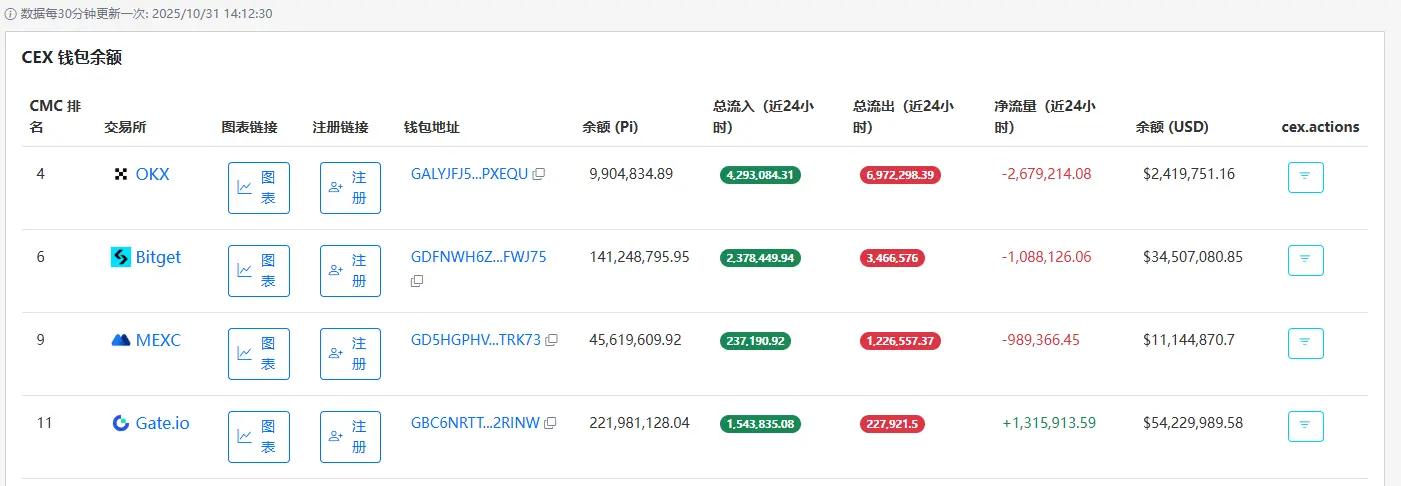Select net flow value +1,315,913.59
1401x486 pixels.
click(1049, 423)
